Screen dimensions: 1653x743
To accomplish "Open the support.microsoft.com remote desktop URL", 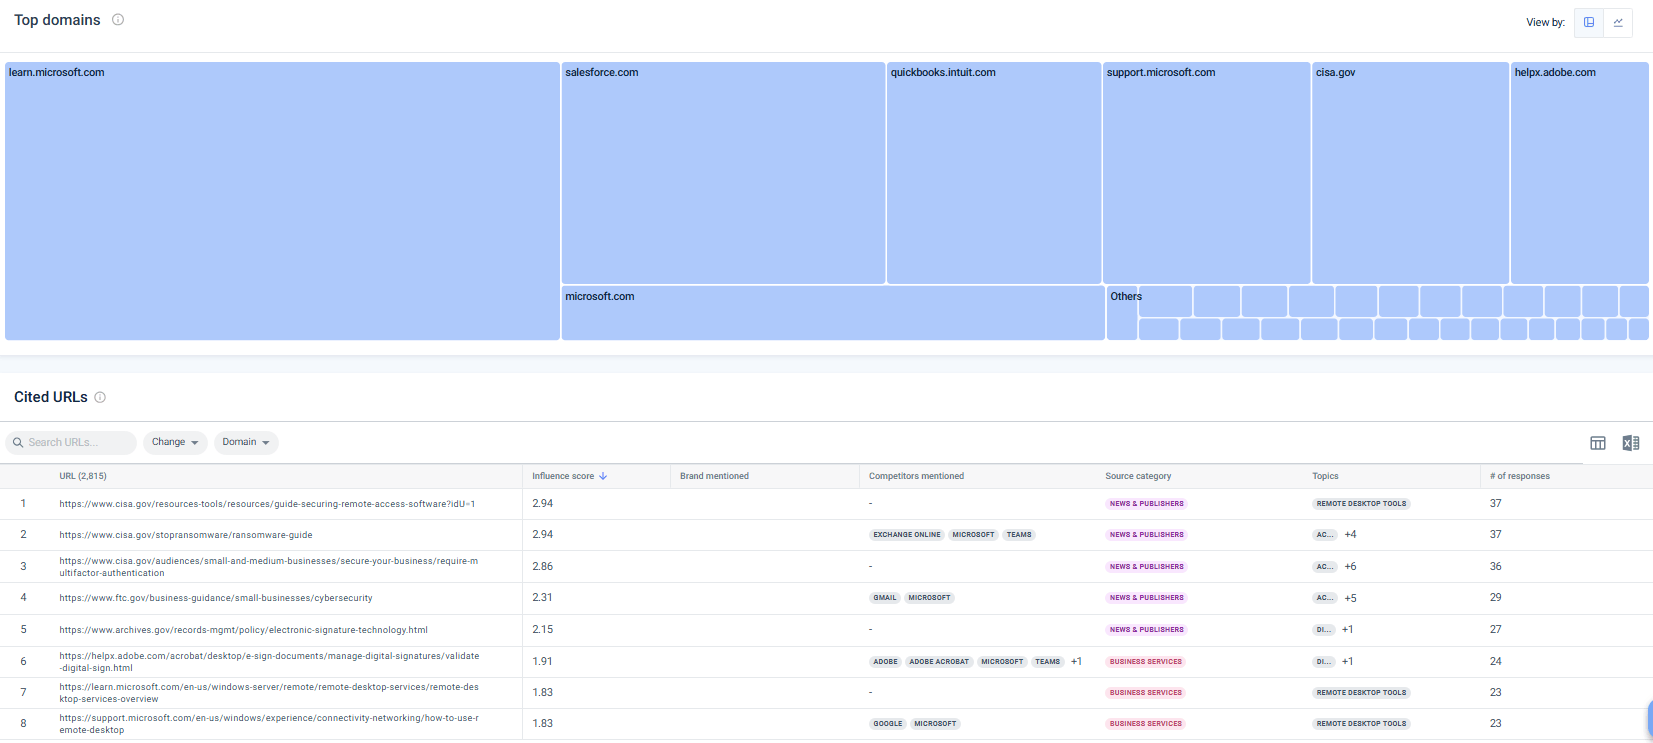I will (269, 724).
